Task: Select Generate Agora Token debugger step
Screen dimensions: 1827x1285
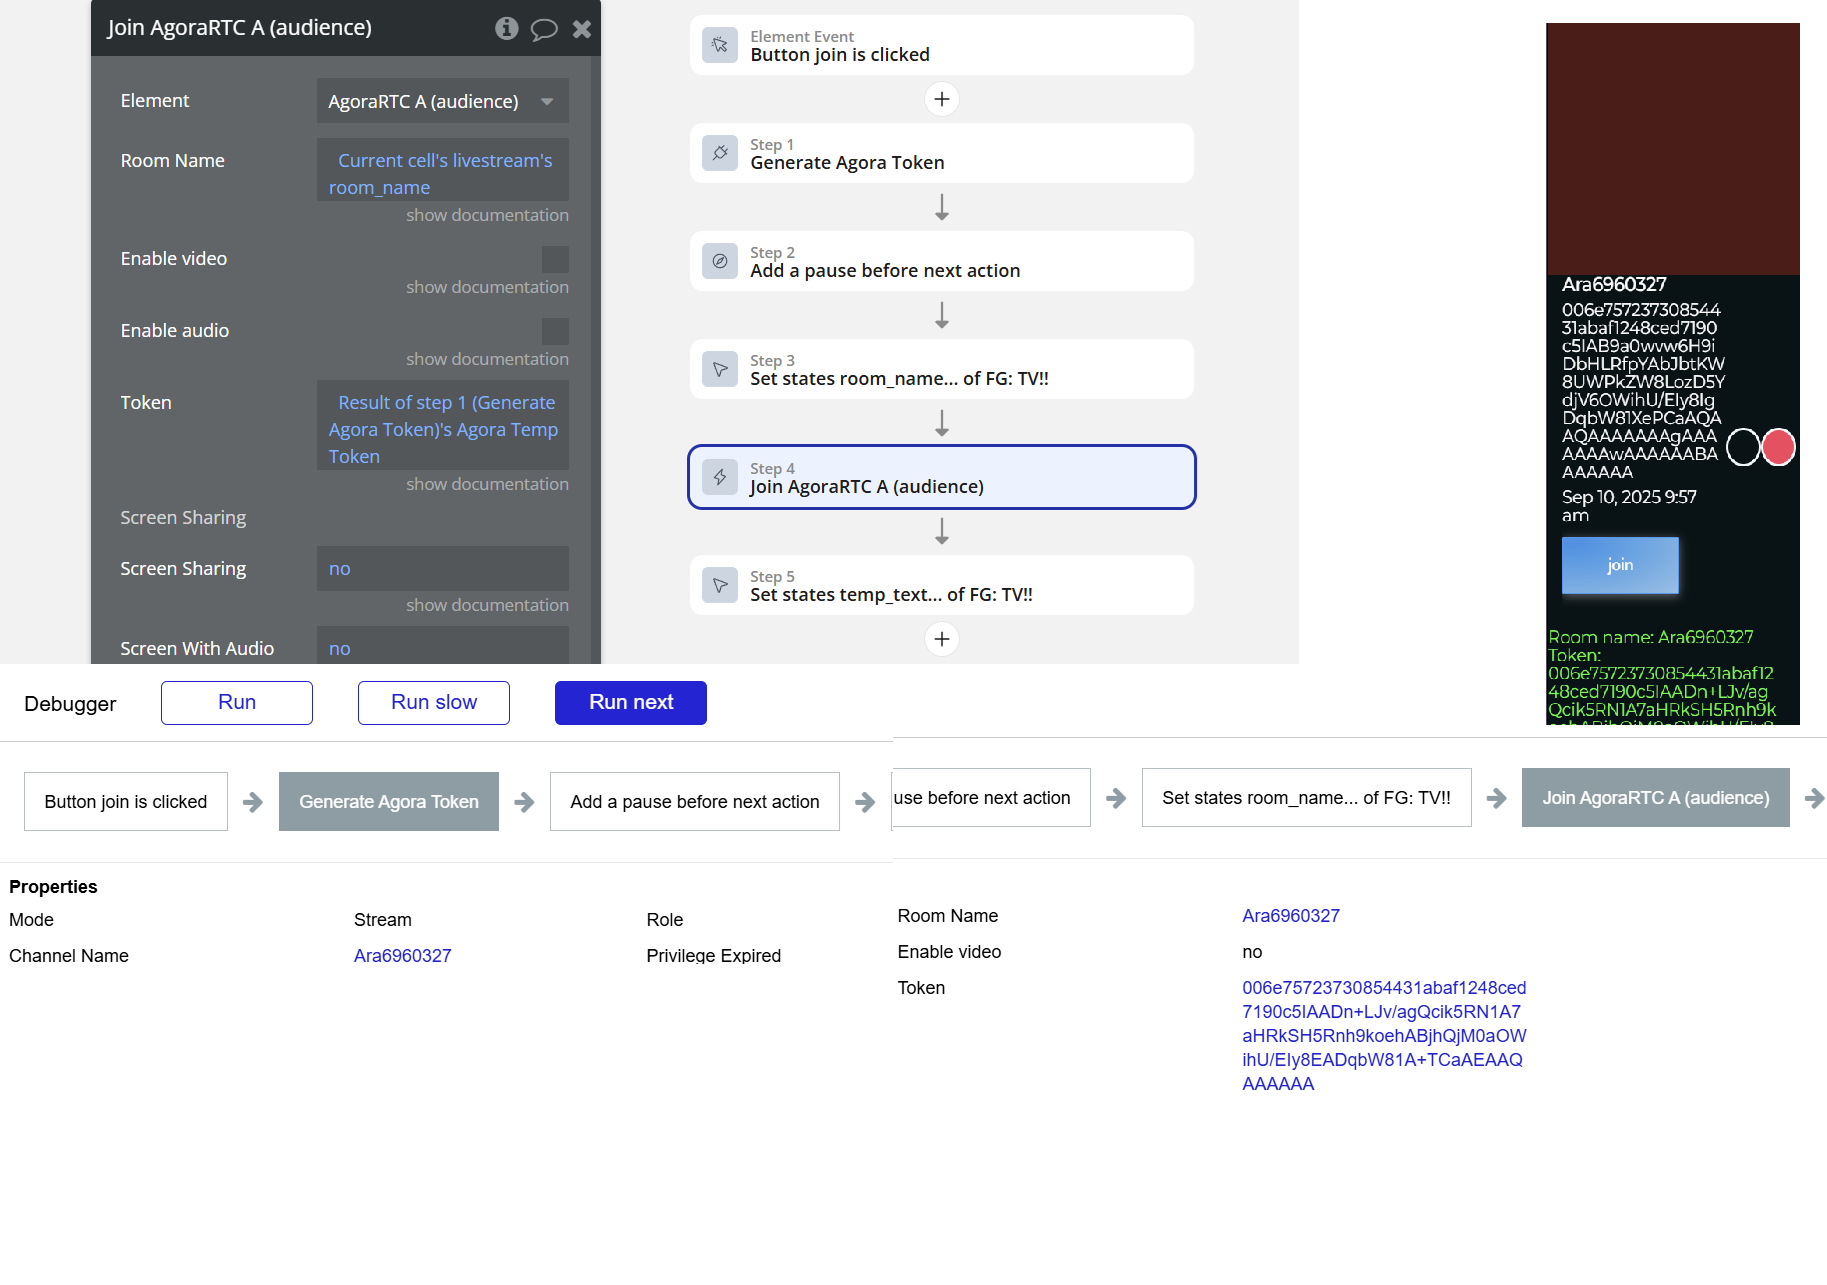Action: [388, 801]
